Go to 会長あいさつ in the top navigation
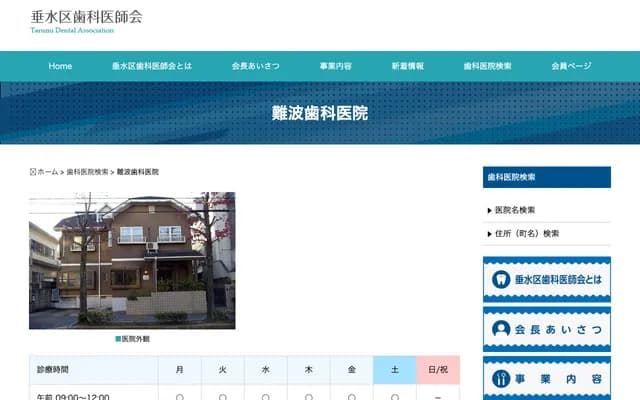Screen dimensions: 640x400 click(256, 66)
